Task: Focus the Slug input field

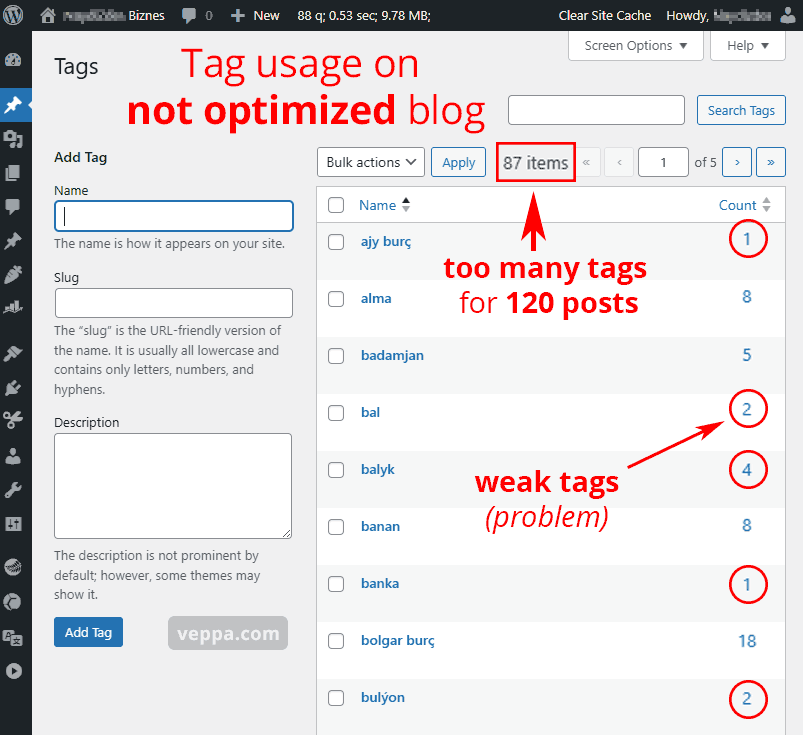Action: tap(174, 303)
